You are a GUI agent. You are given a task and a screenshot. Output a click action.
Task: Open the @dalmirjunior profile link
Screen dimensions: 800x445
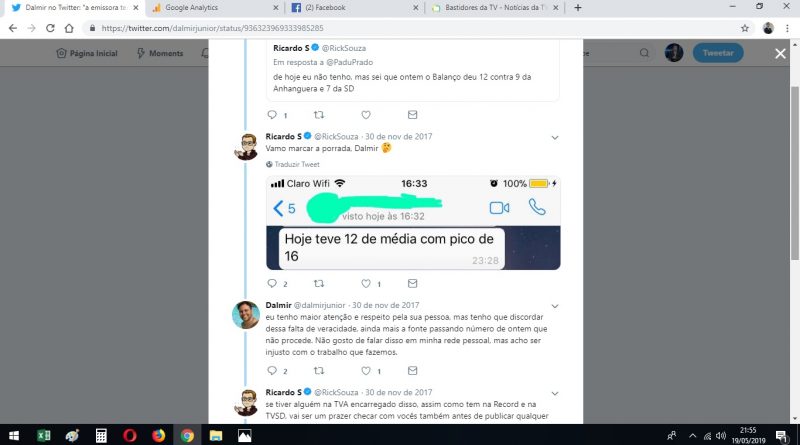(319, 305)
